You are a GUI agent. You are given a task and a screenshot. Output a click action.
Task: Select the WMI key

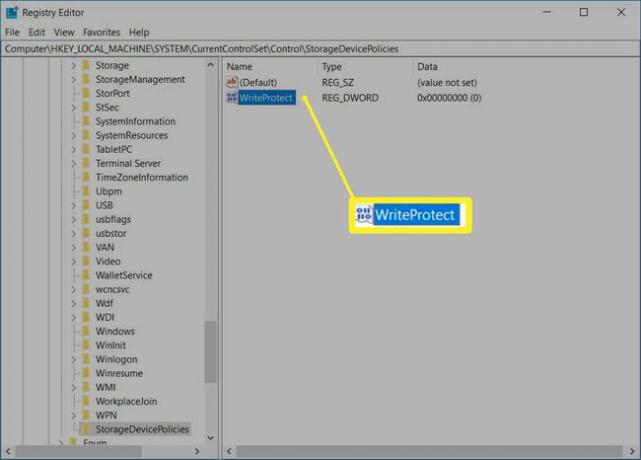click(x=105, y=387)
